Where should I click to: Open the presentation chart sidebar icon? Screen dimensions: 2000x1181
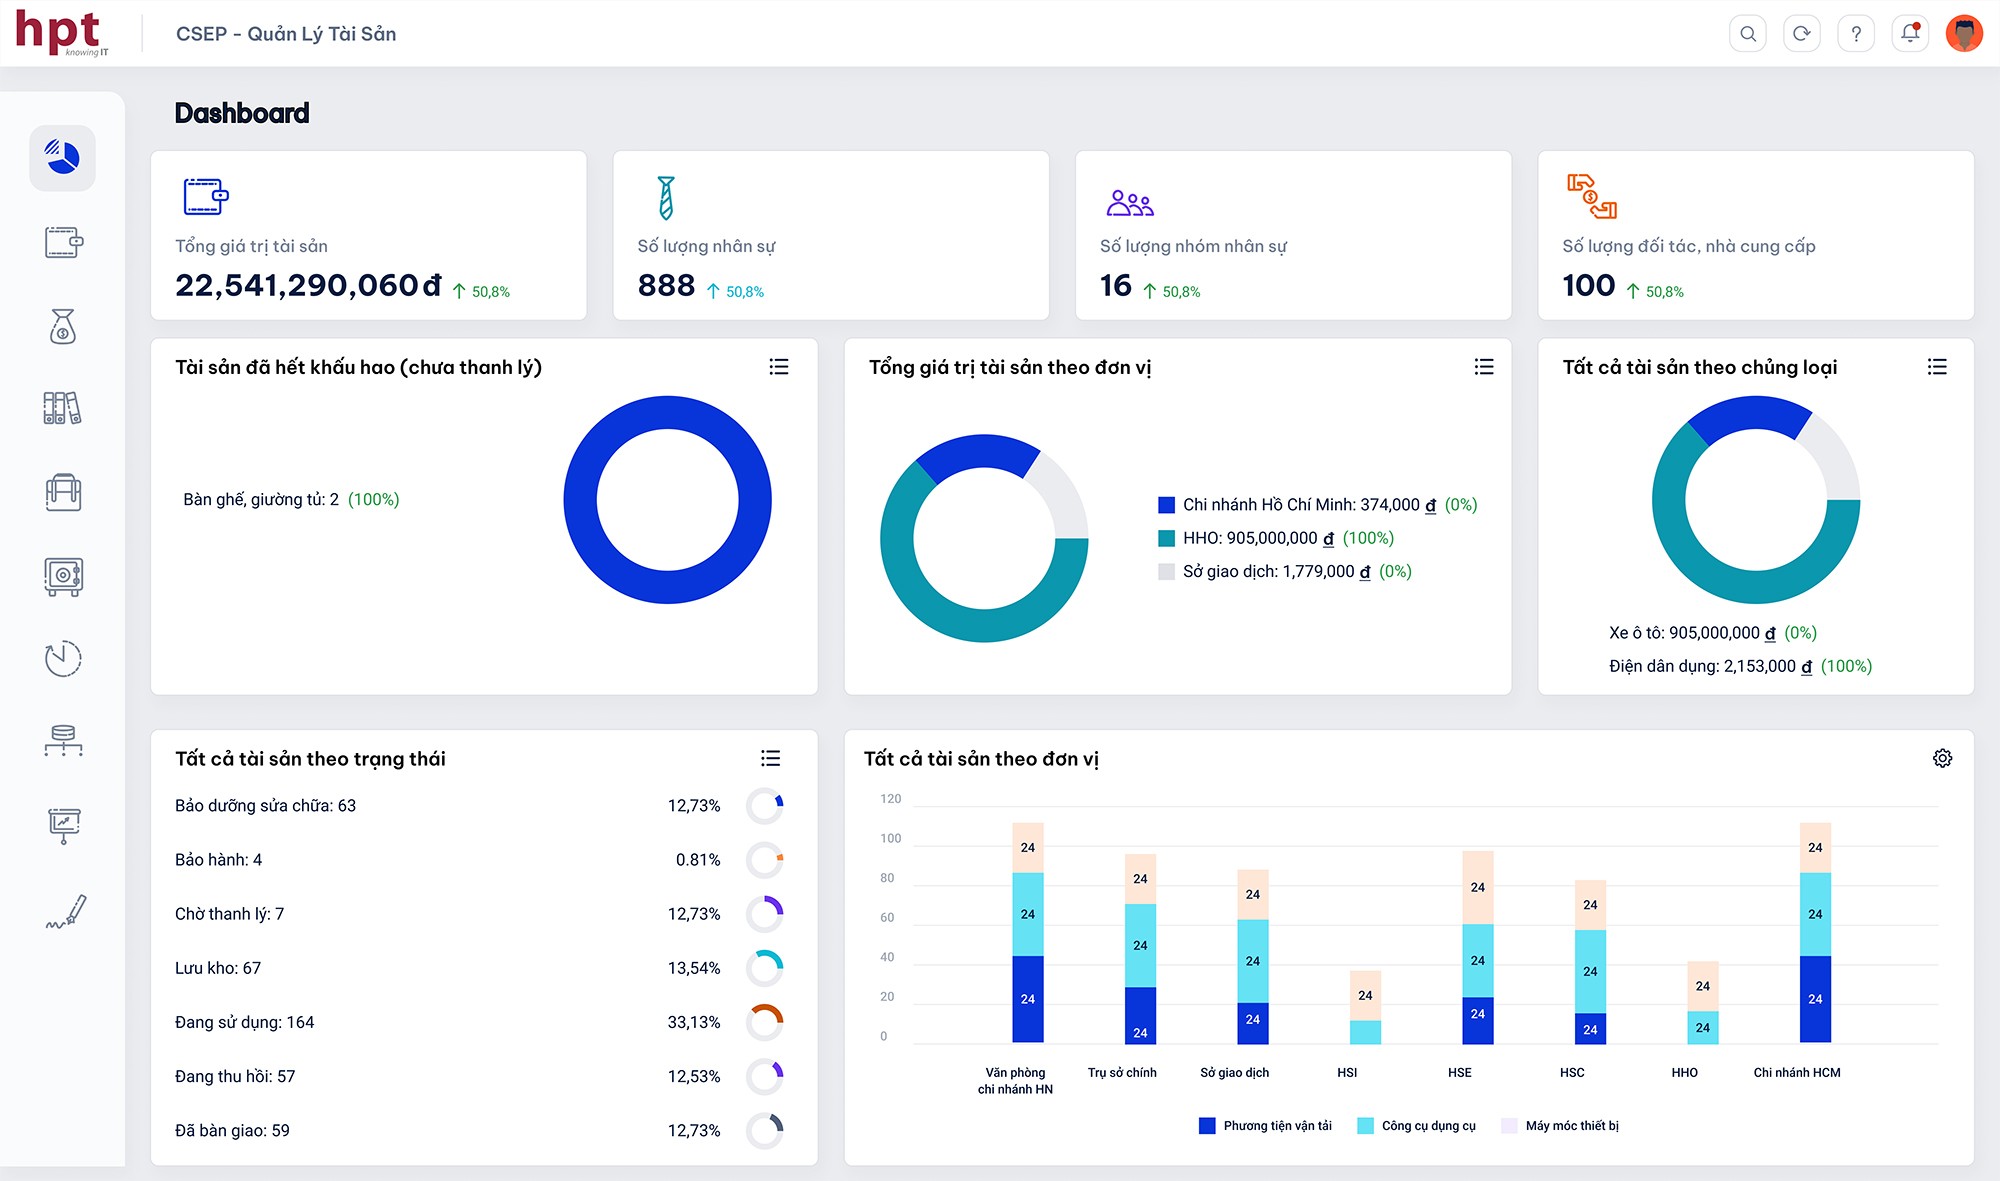pyautogui.click(x=63, y=825)
